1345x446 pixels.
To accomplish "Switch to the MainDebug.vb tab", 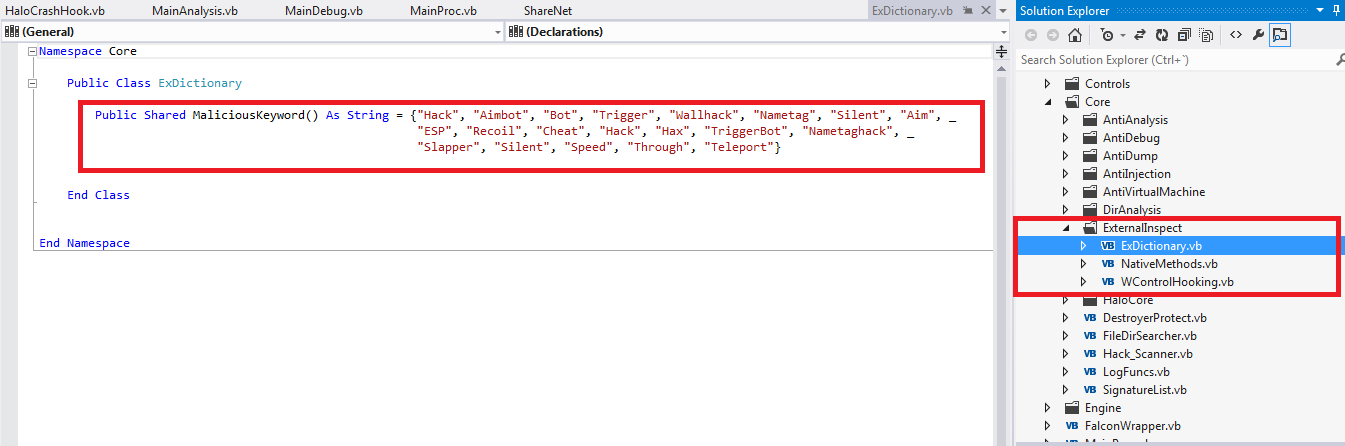I will [324, 10].
